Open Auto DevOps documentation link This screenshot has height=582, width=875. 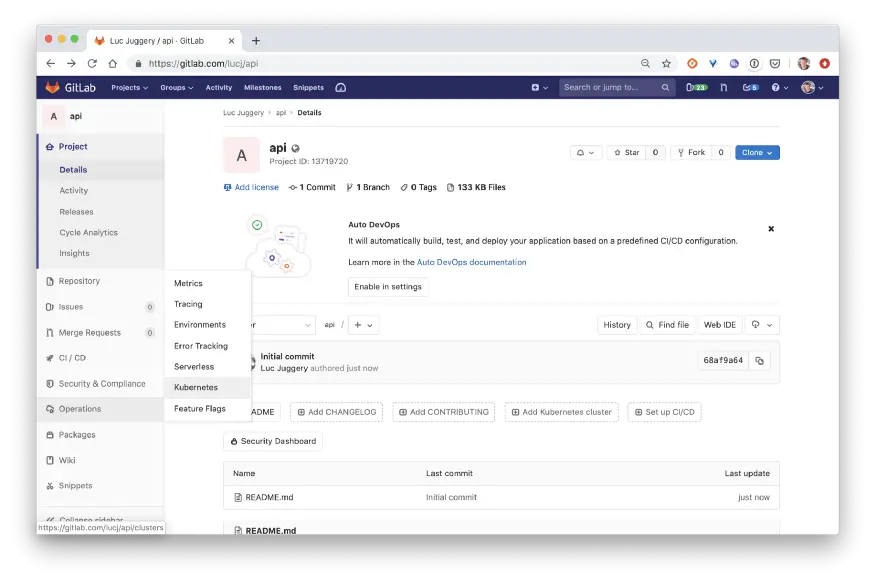click(472, 262)
